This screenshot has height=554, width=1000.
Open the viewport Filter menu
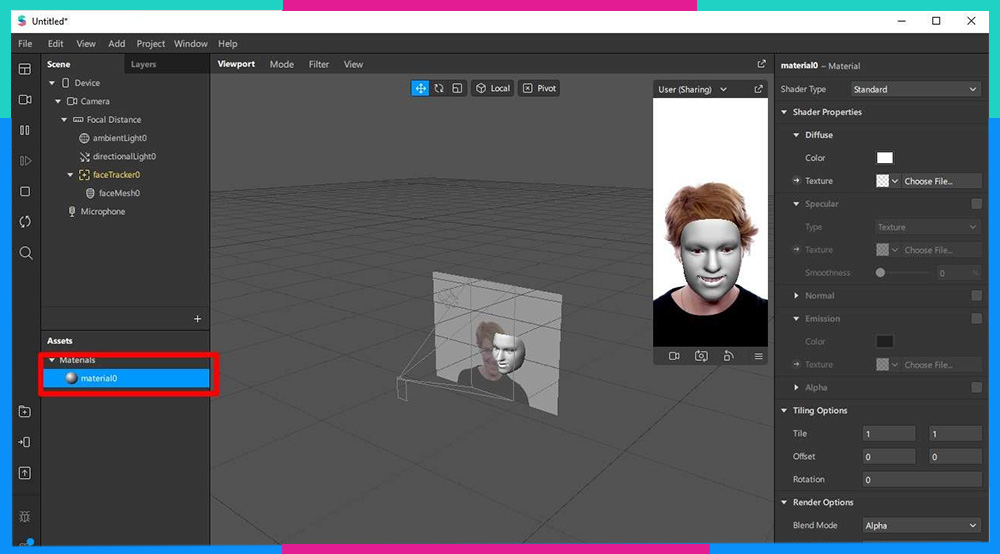pyautogui.click(x=319, y=64)
